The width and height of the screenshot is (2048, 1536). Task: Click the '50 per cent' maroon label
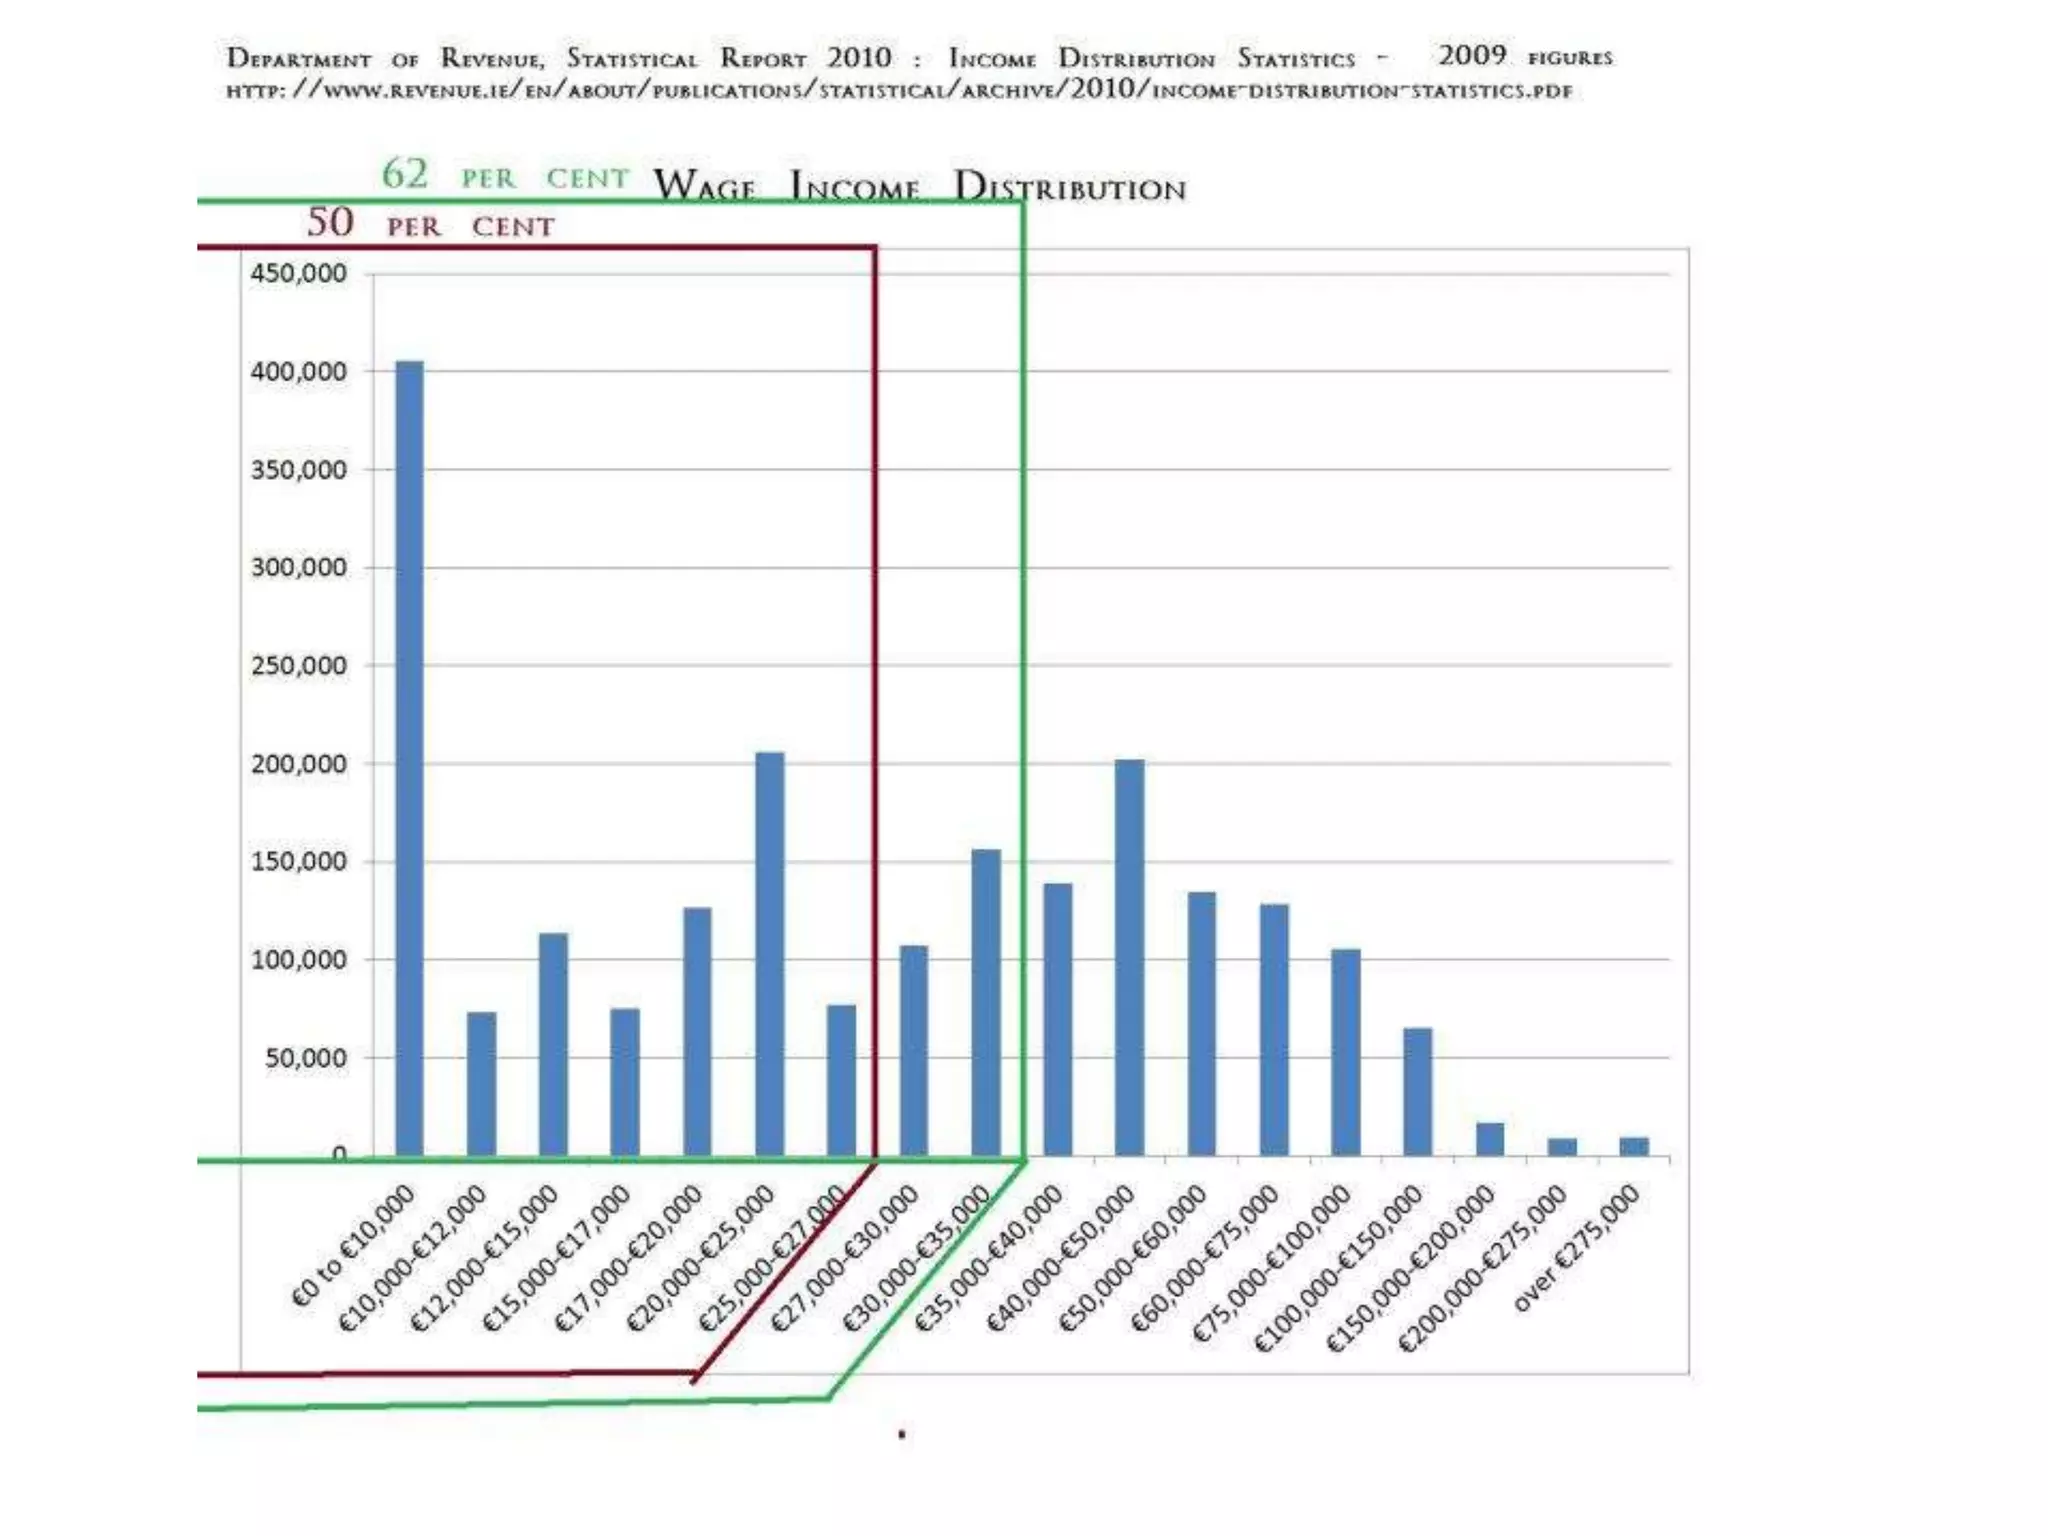430,223
